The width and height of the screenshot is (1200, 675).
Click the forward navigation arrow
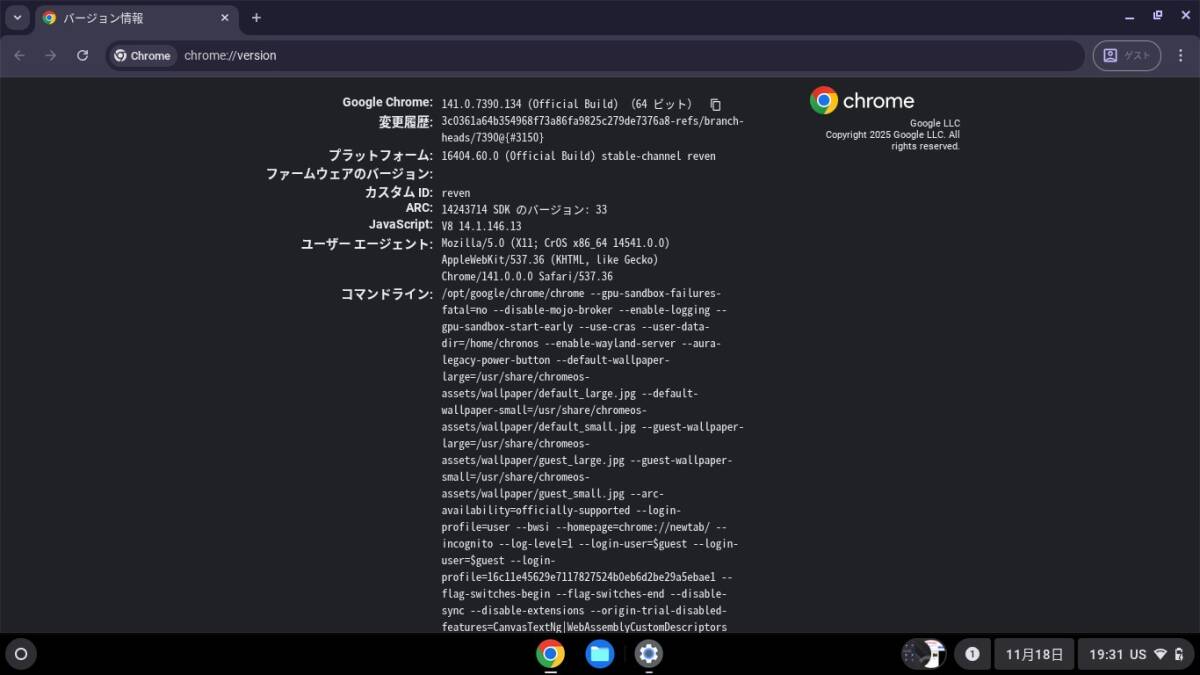51,56
